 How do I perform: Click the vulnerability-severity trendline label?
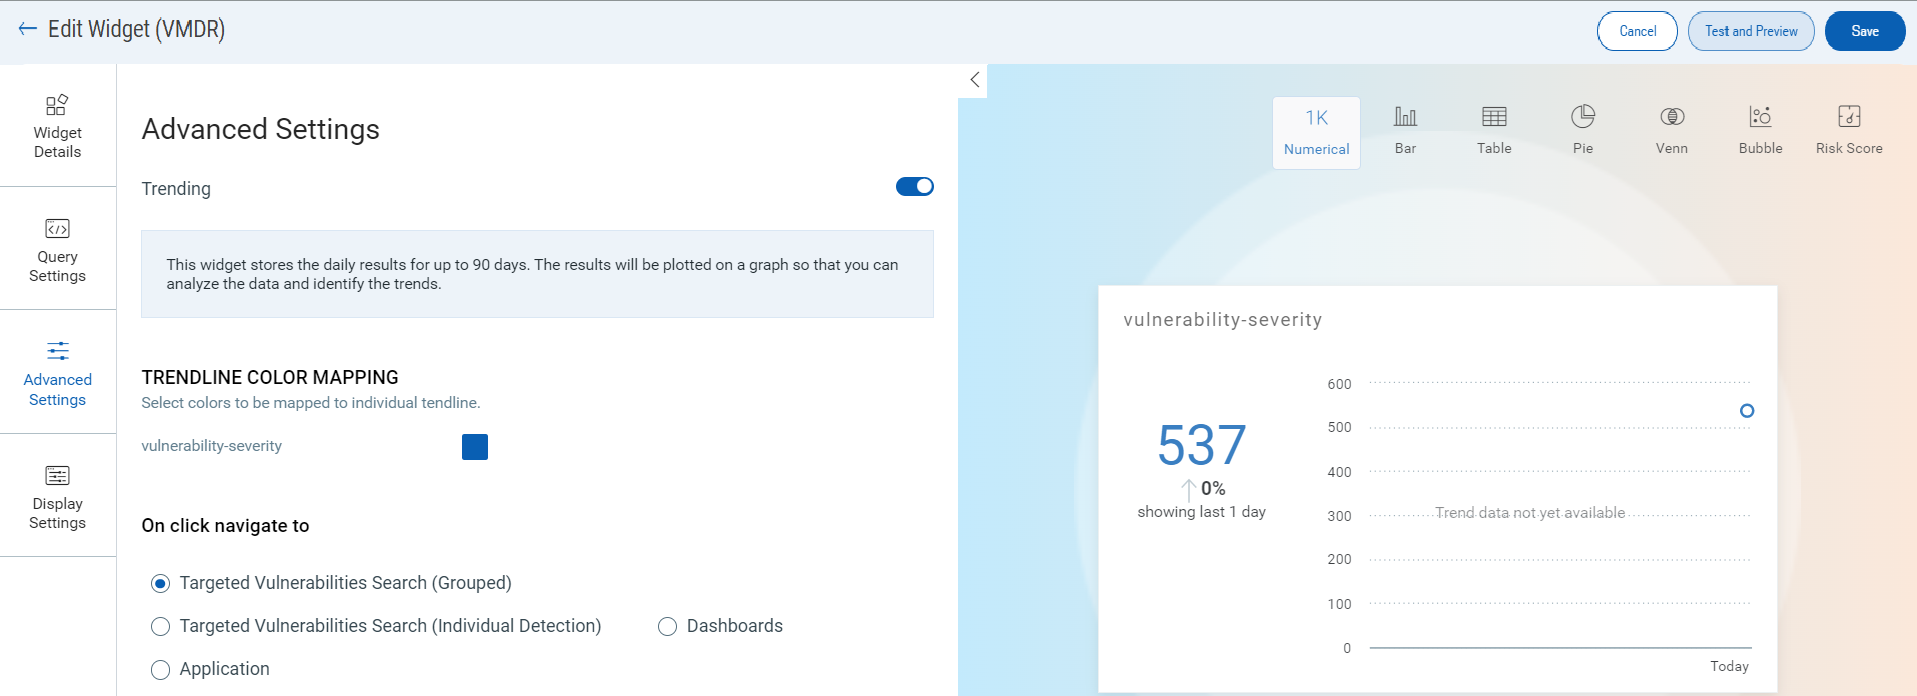pos(211,446)
